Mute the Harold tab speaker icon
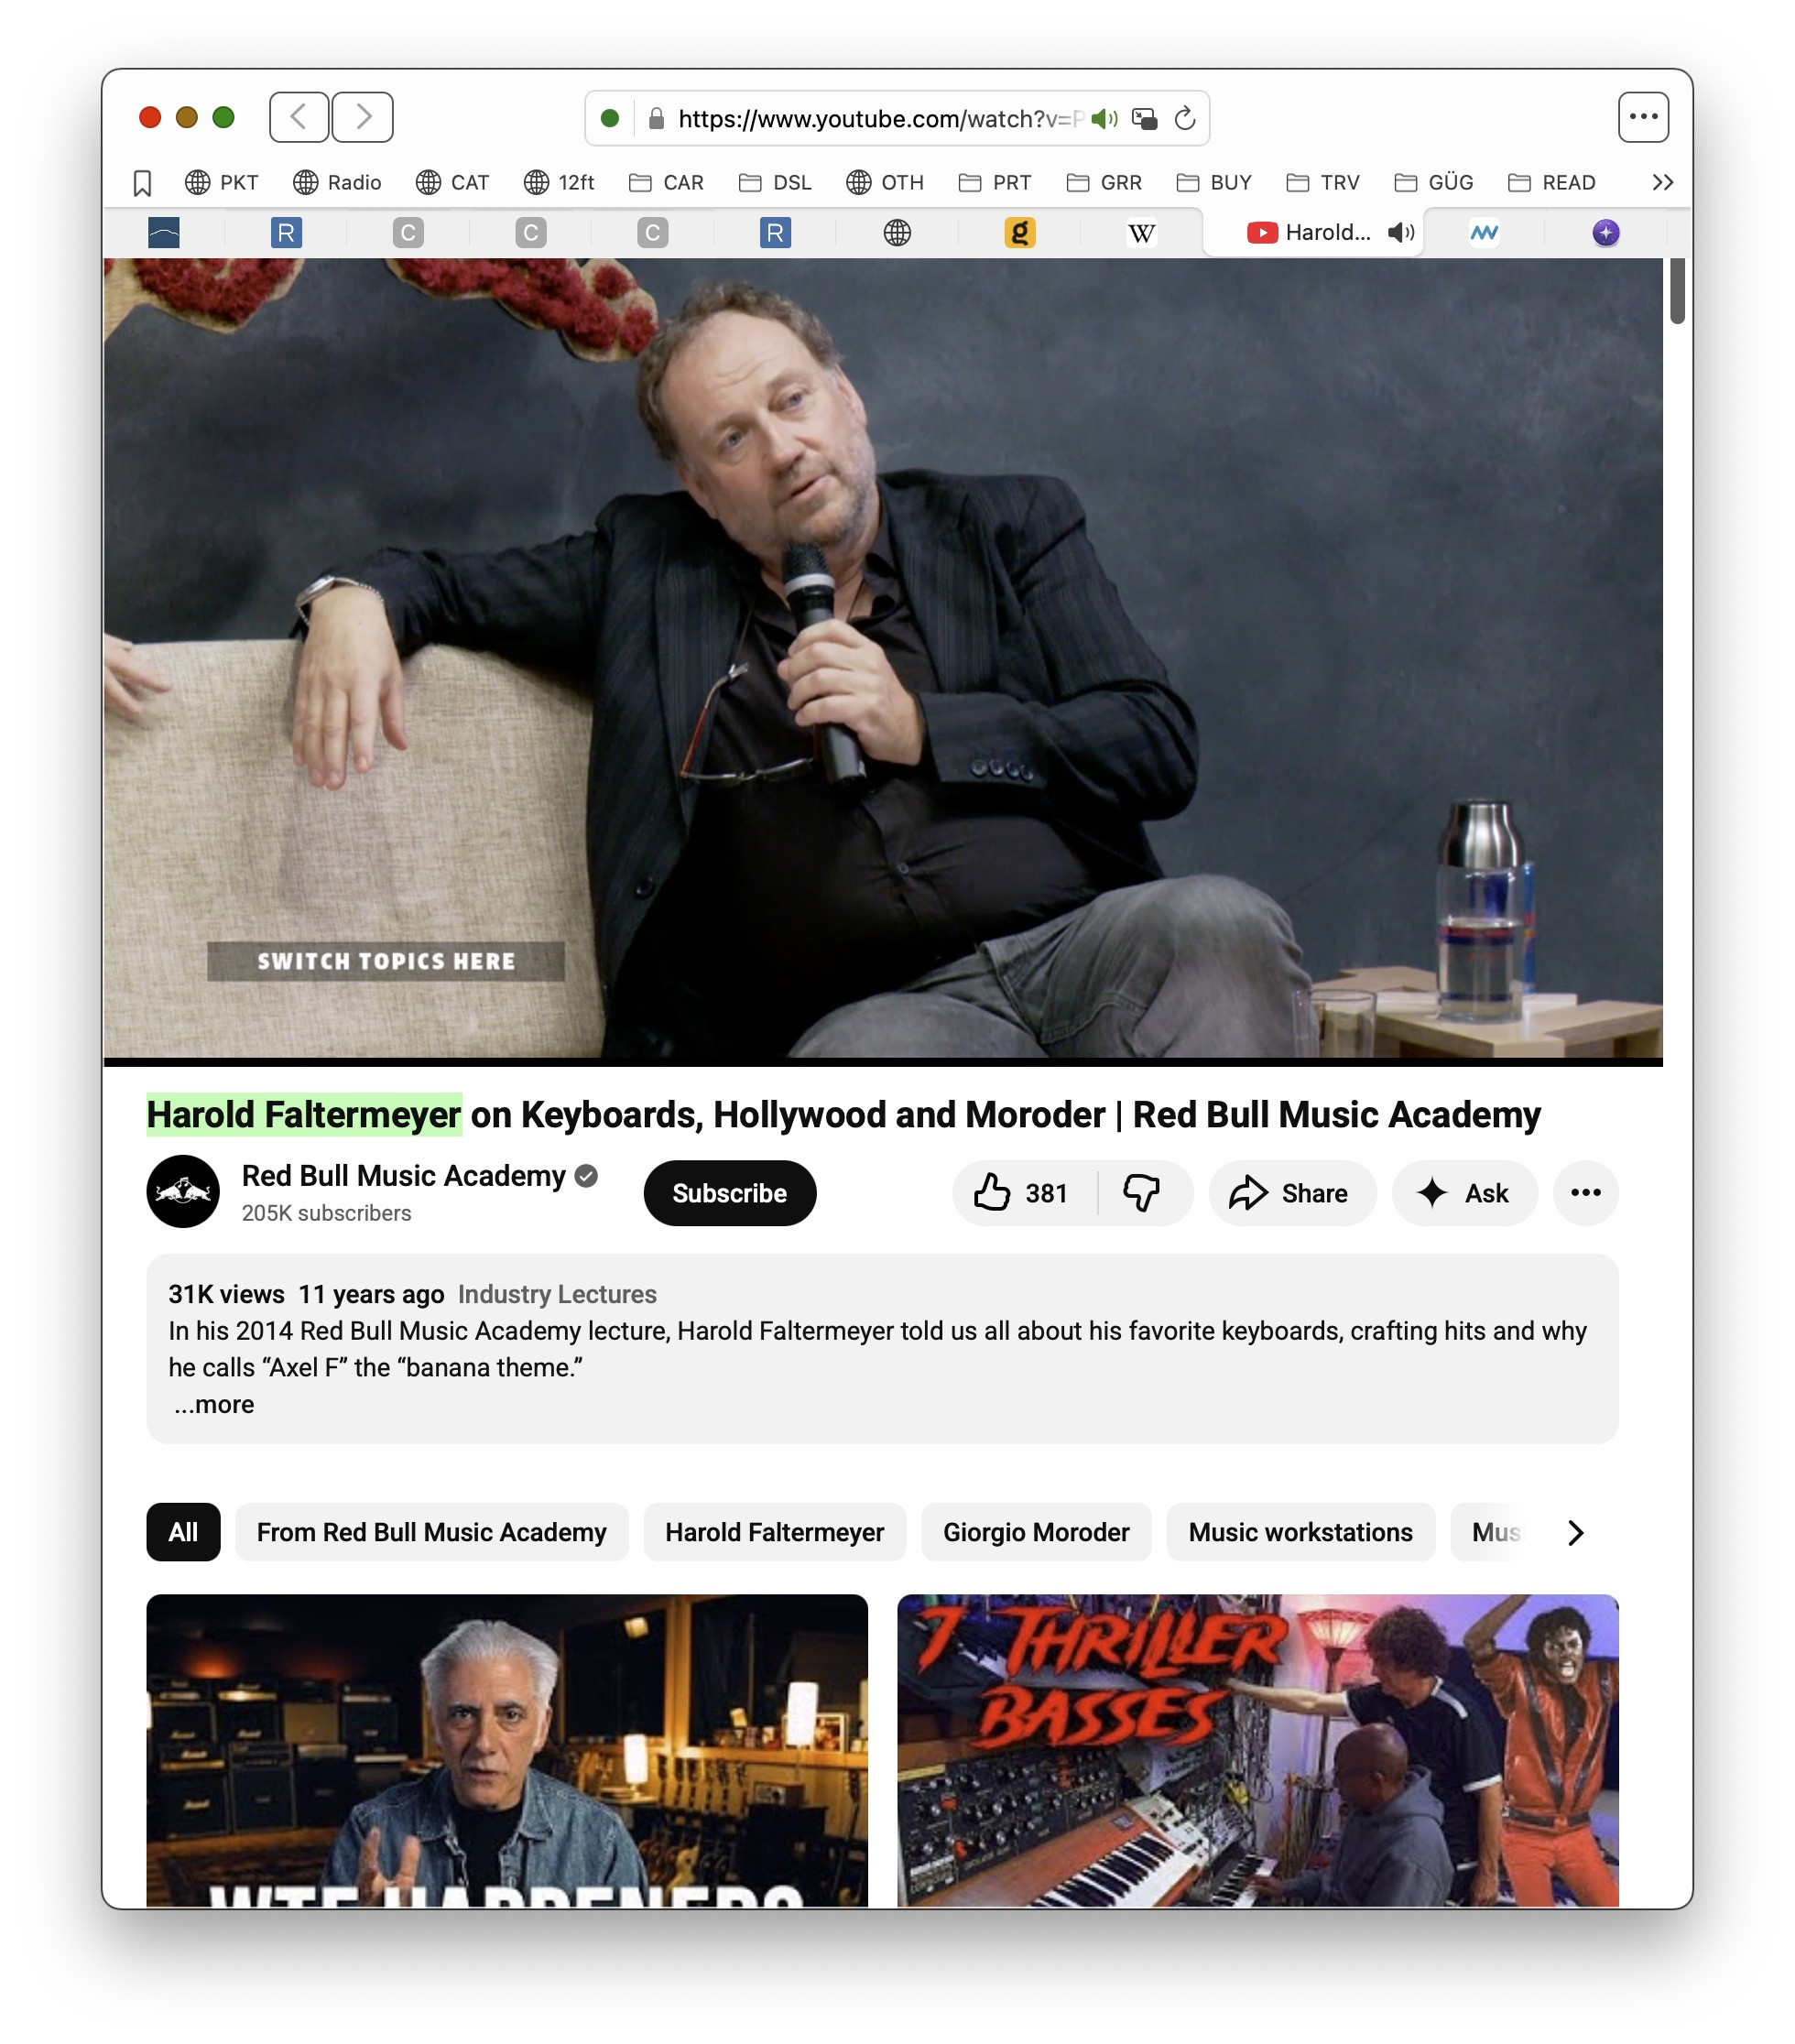 1400,233
